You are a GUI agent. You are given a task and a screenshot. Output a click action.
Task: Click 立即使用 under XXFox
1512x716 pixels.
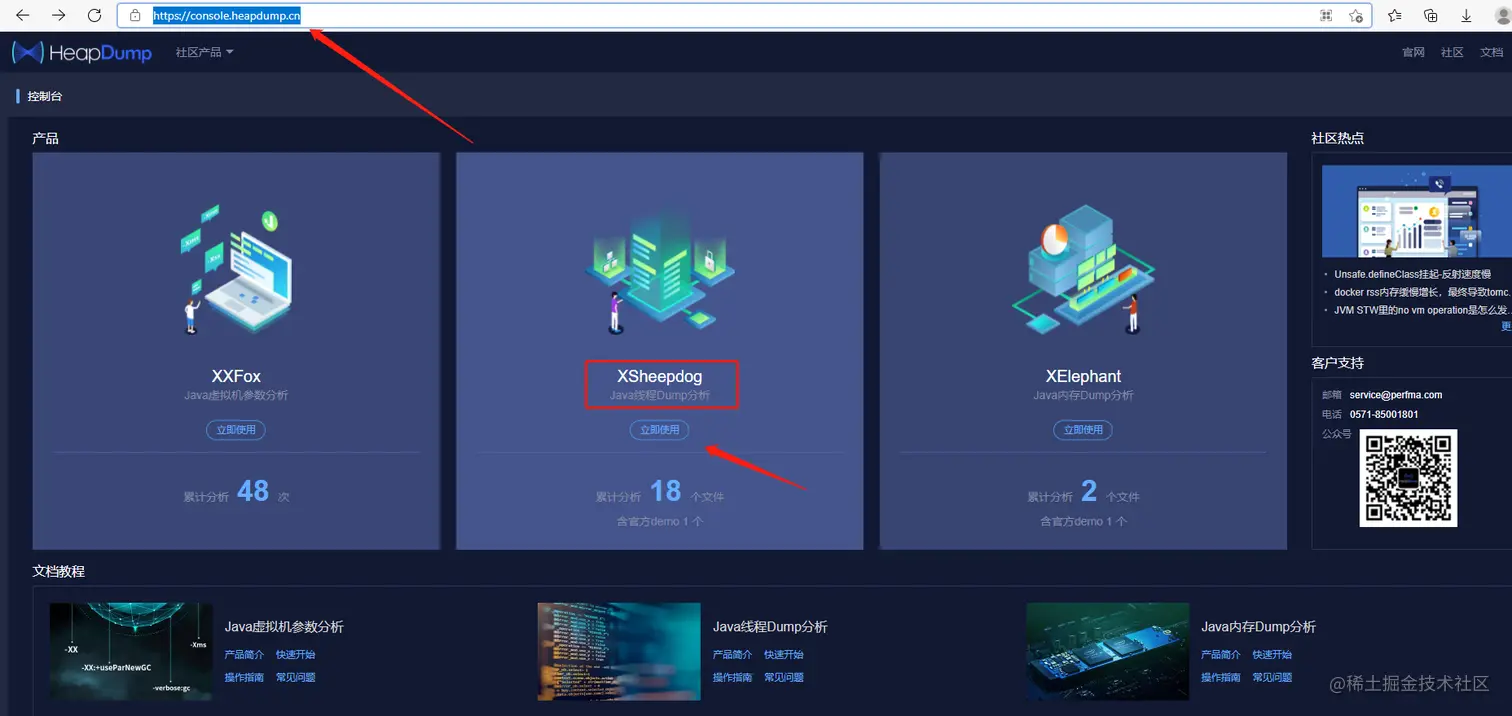(x=236, y=429)
